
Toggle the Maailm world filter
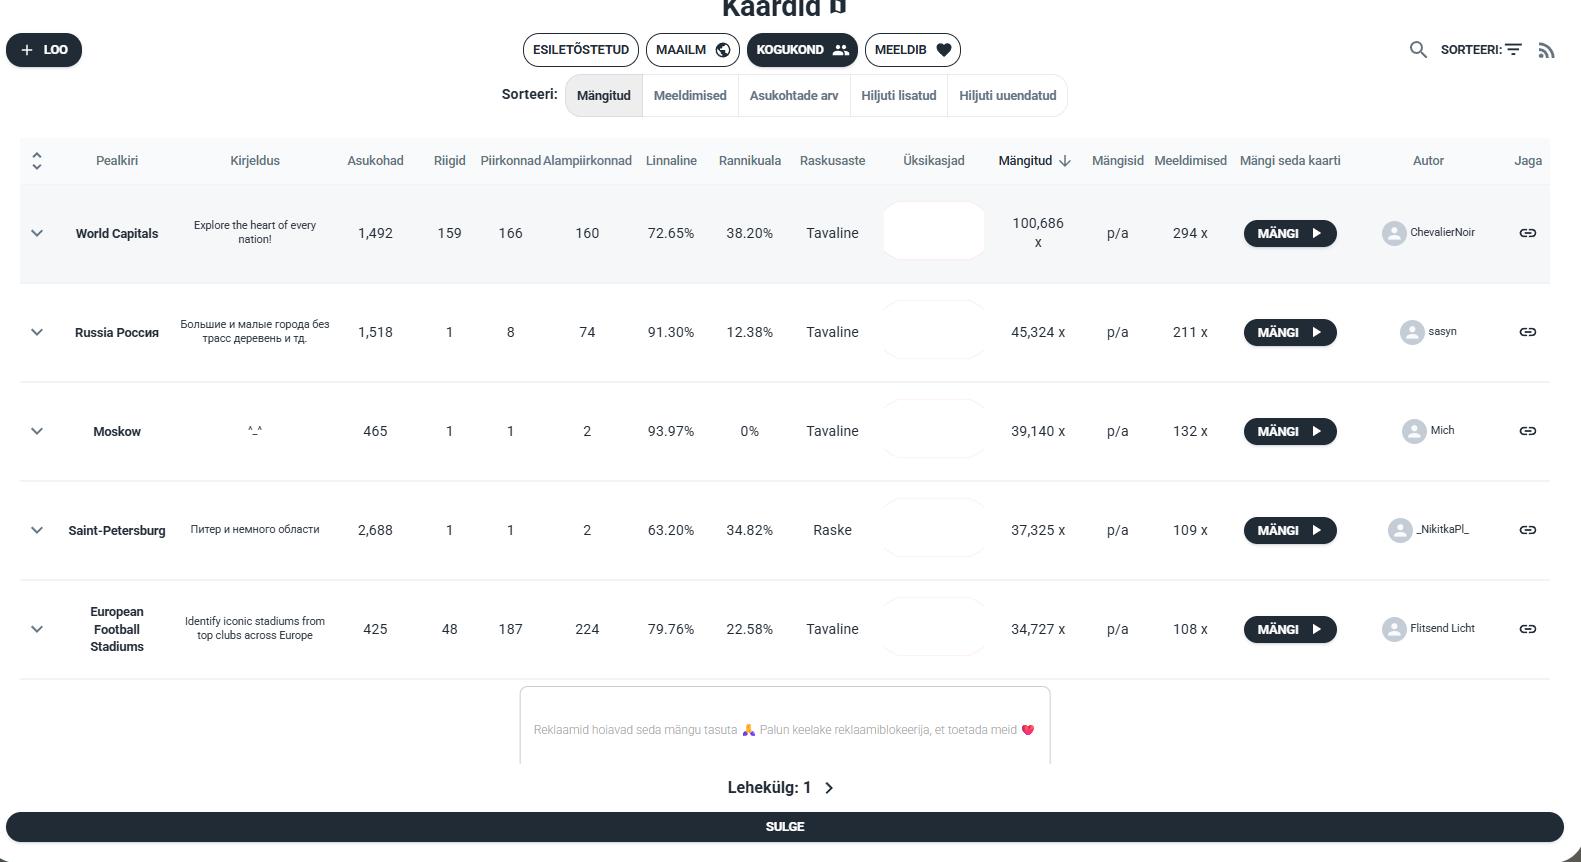coord(692,50)
